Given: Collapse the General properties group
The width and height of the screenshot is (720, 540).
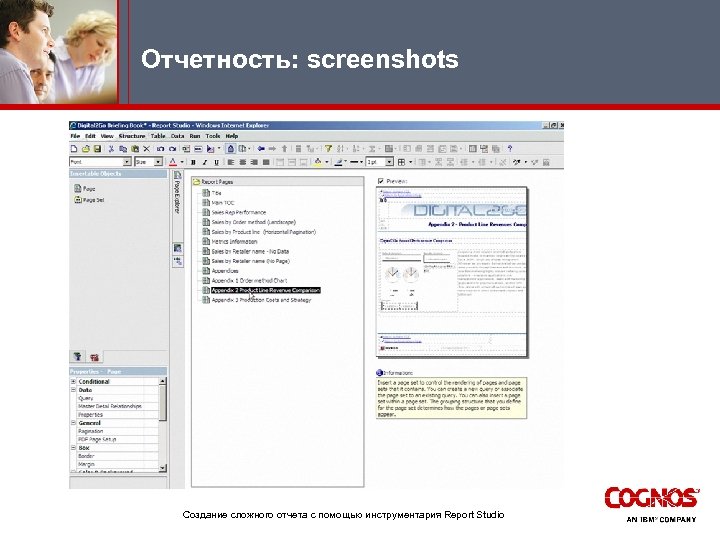Looking at the screenshot, I should pos(73,423).
